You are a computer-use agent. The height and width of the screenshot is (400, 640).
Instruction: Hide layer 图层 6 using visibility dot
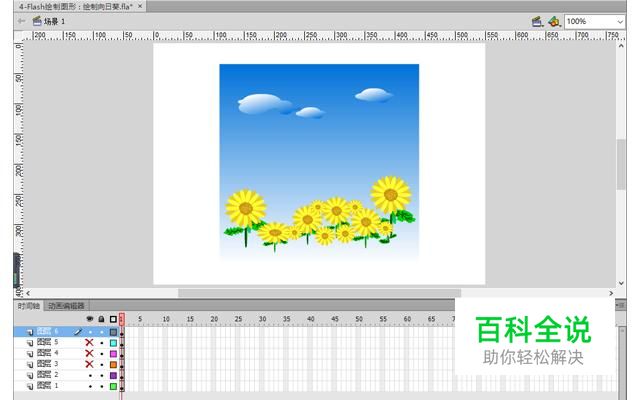(x=90, y=332)
